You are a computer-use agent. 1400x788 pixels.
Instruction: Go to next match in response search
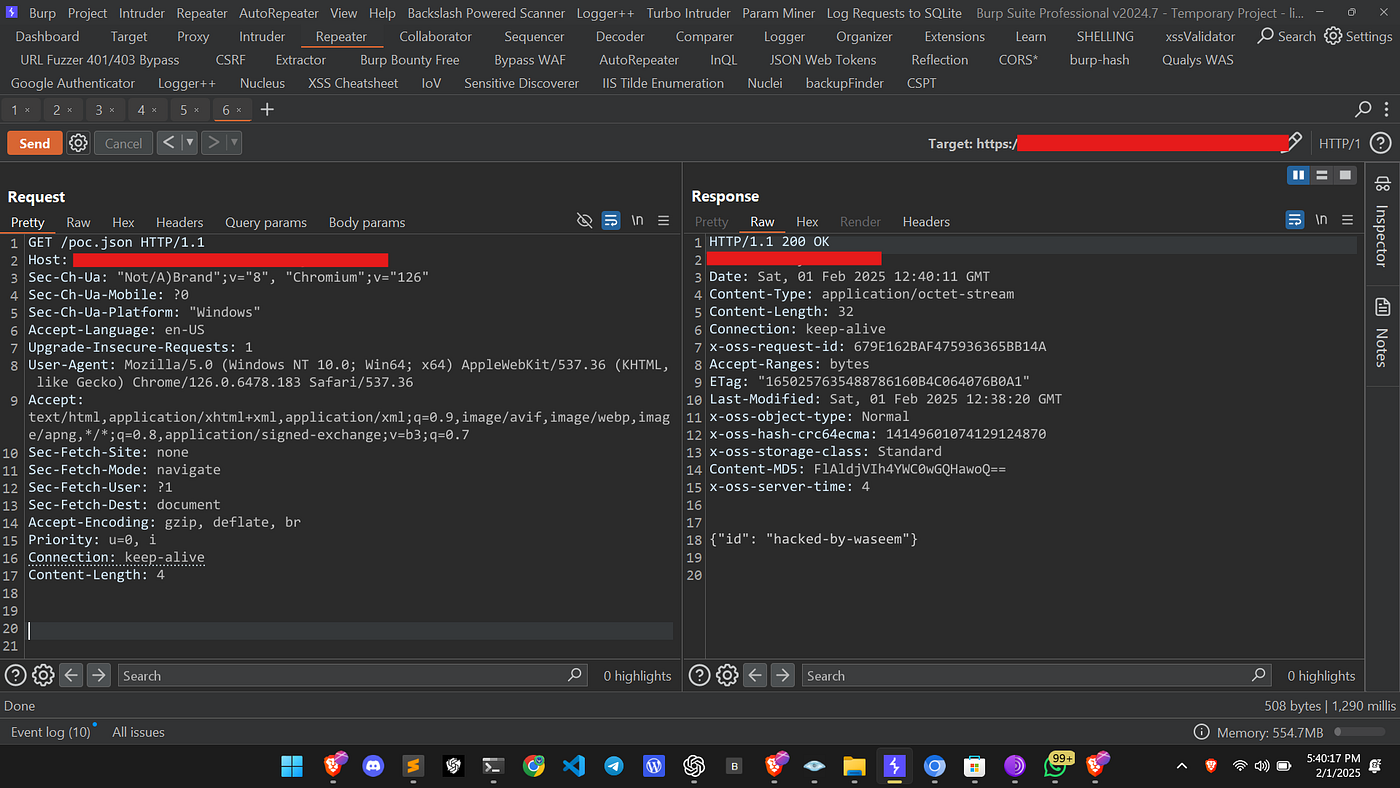pyautogui.click(x=782, y=675)
